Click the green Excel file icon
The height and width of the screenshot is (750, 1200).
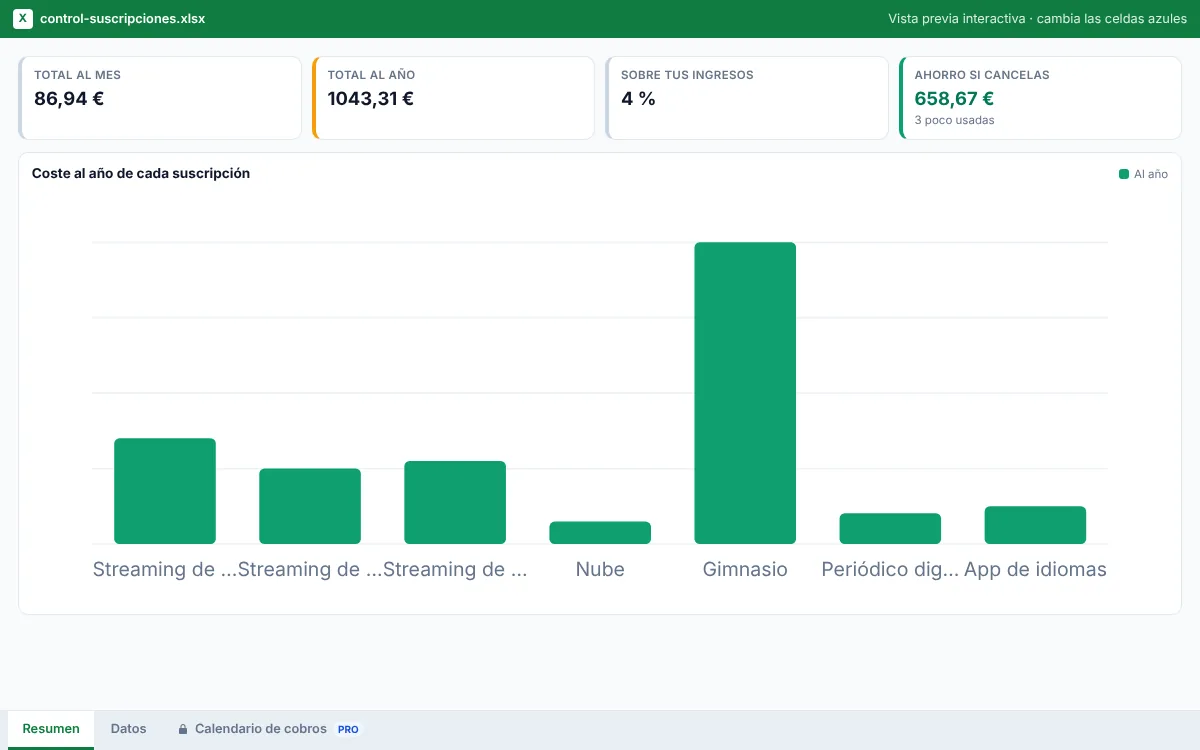click(x=23, y=19)
